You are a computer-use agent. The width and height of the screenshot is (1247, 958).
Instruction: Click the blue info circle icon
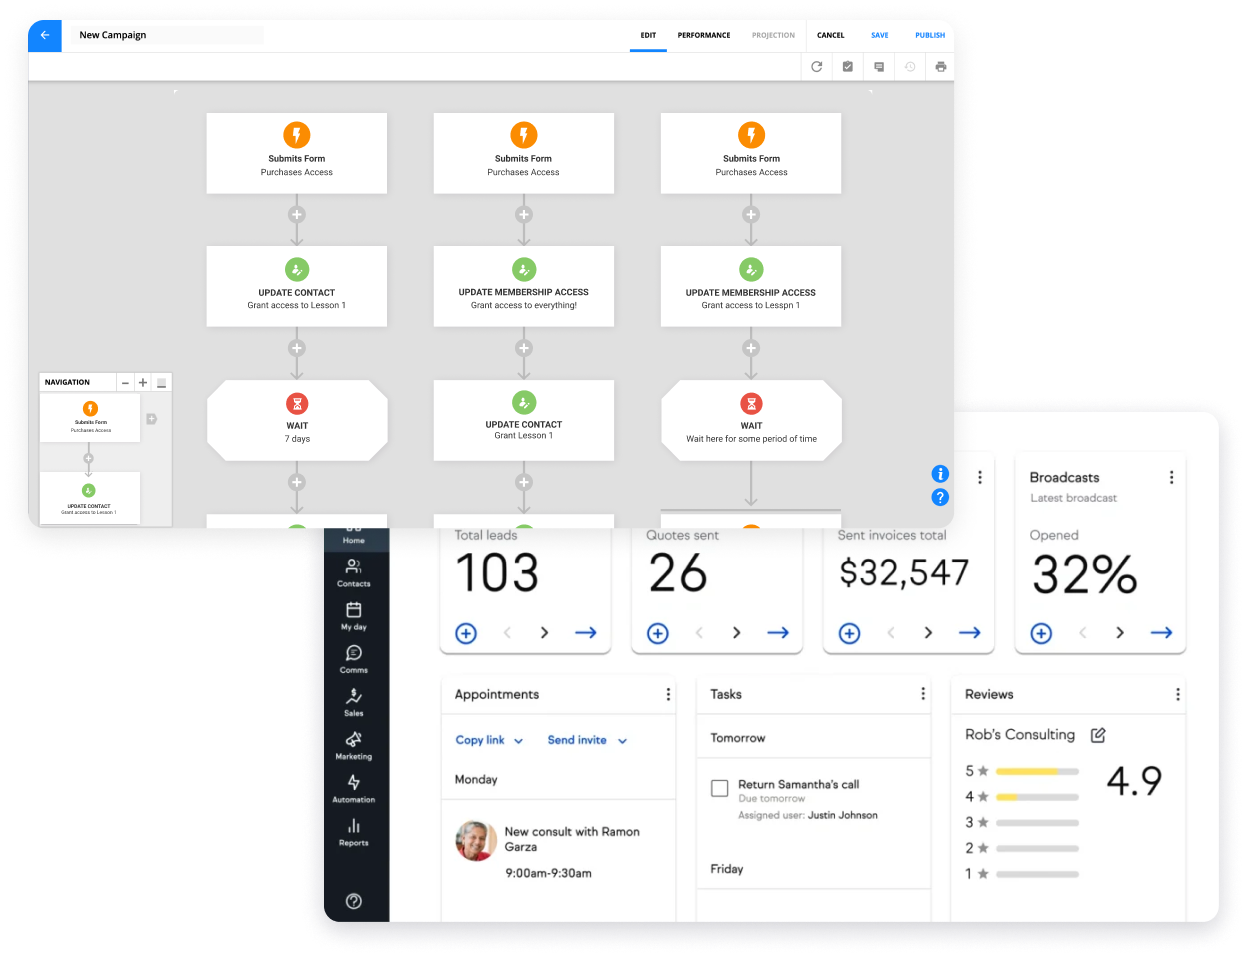[940, 473]
